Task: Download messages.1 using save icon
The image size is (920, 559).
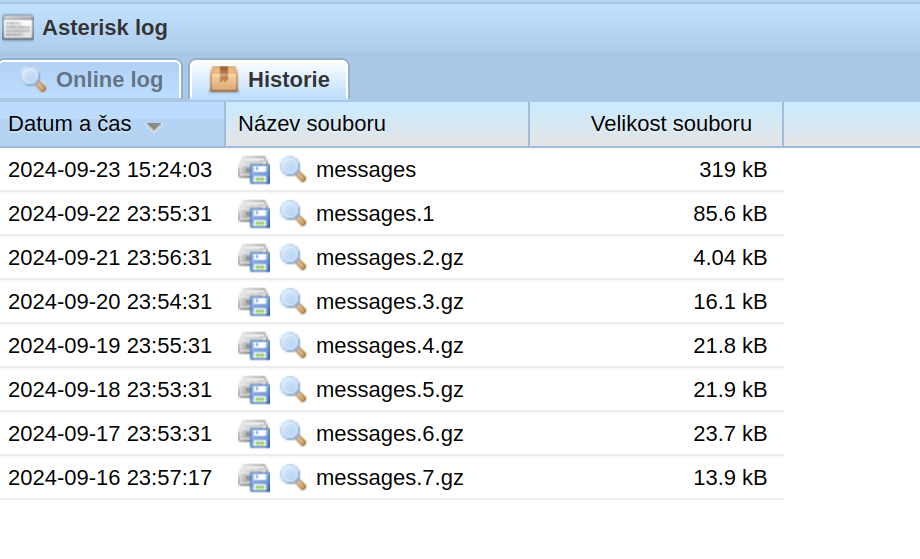Action: [254, 214]
